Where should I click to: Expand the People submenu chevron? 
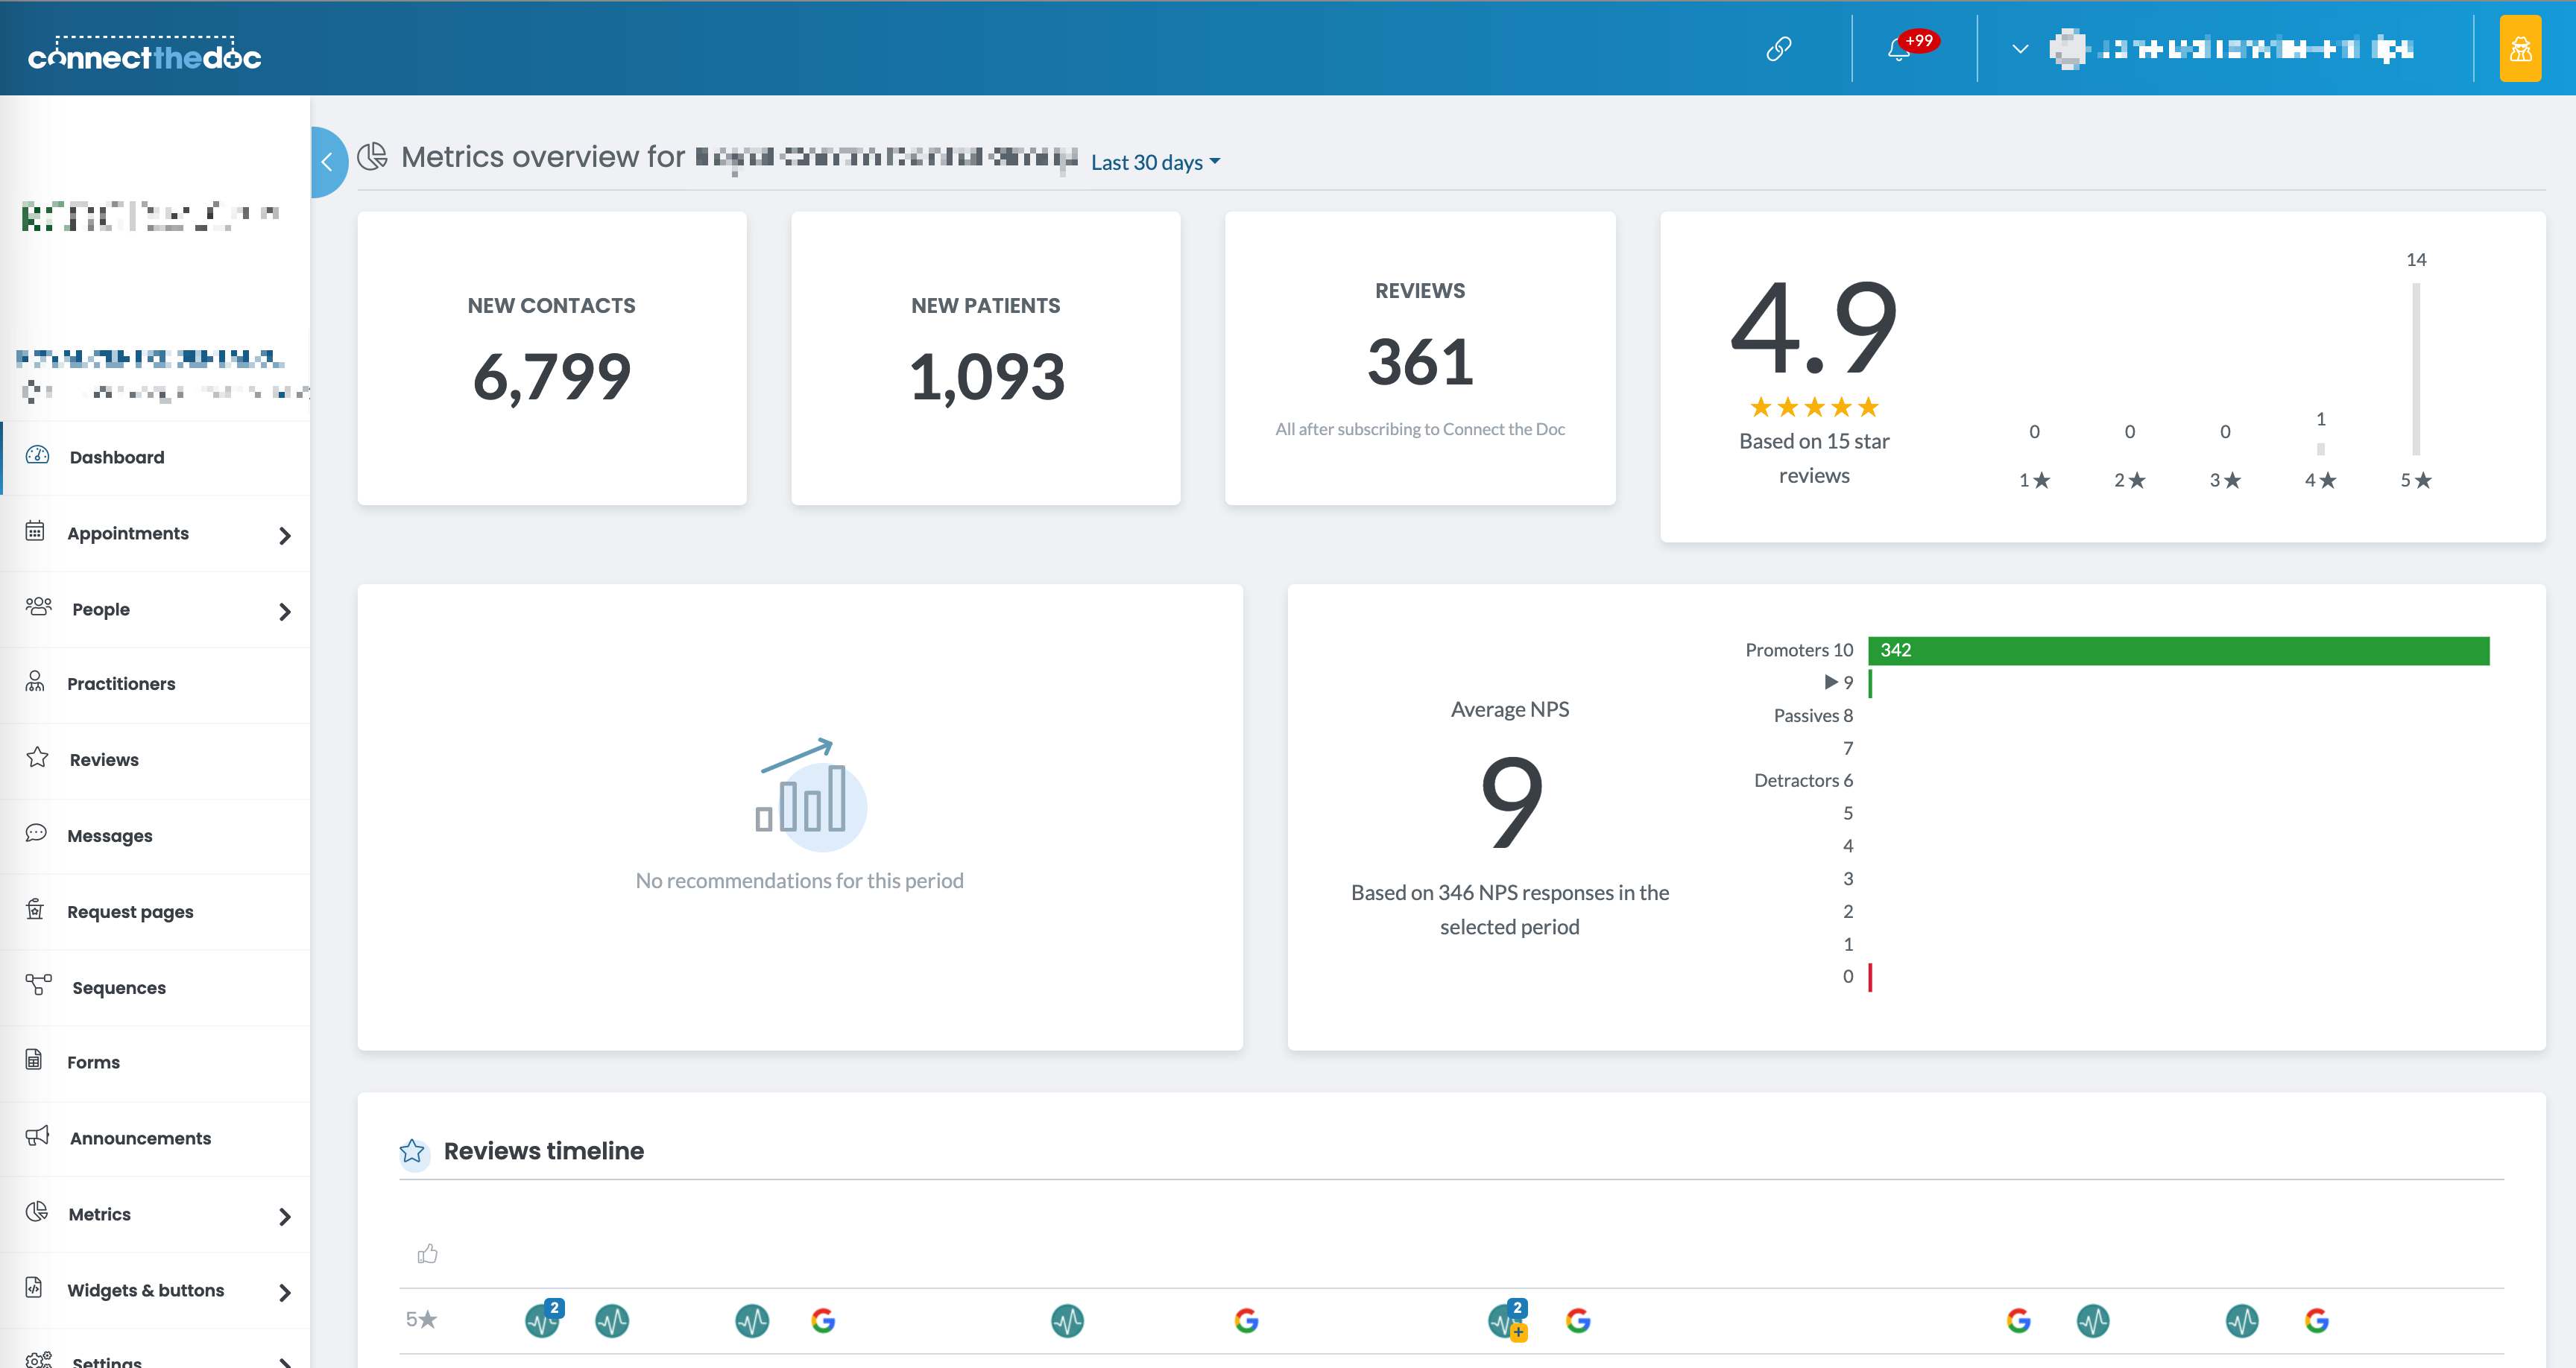[284, 611]
